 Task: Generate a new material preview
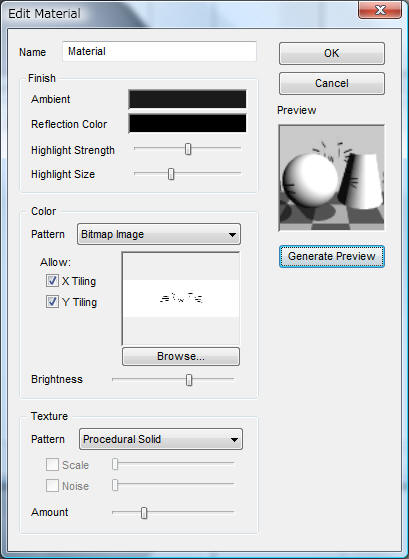[332, 256]
